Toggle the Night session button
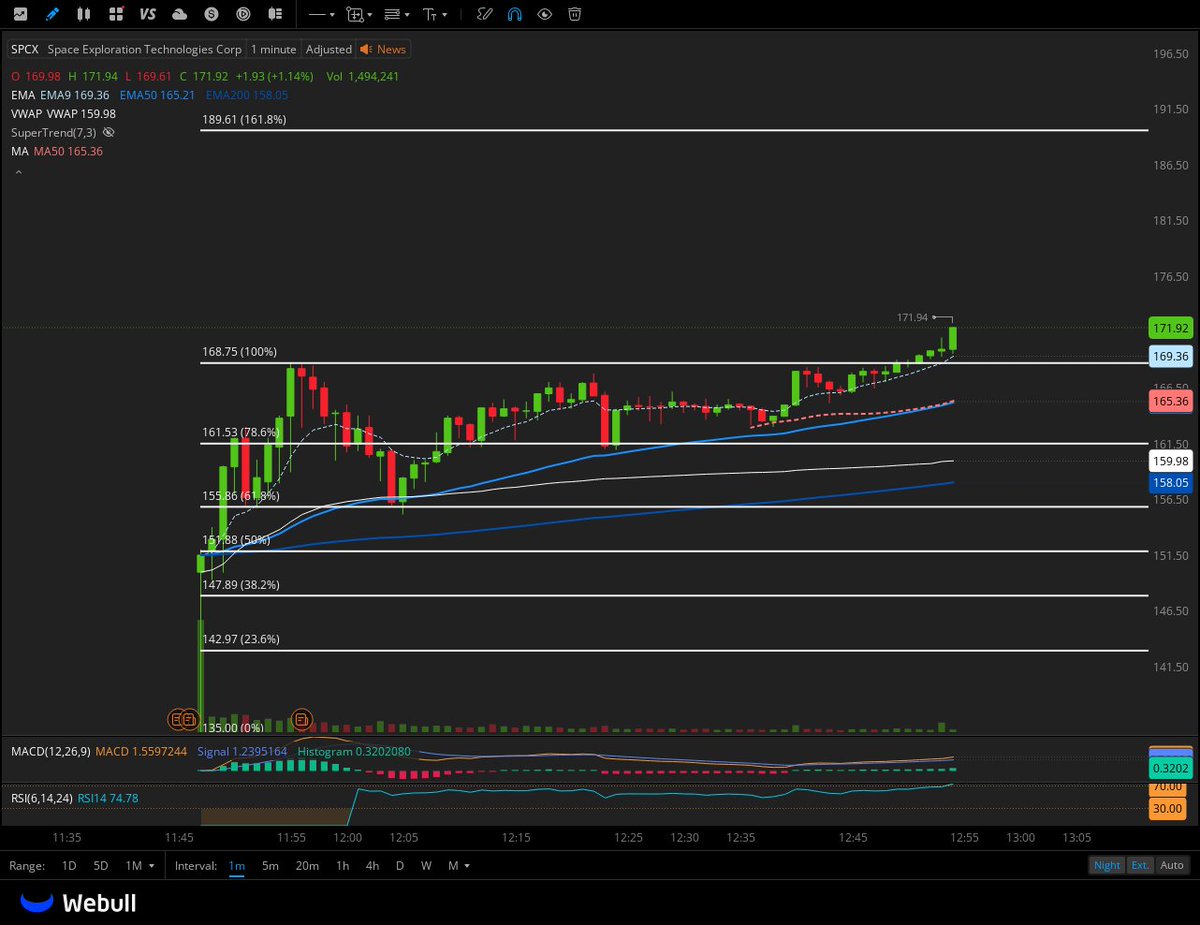 pyautogui.click(x=1107, y=865)
